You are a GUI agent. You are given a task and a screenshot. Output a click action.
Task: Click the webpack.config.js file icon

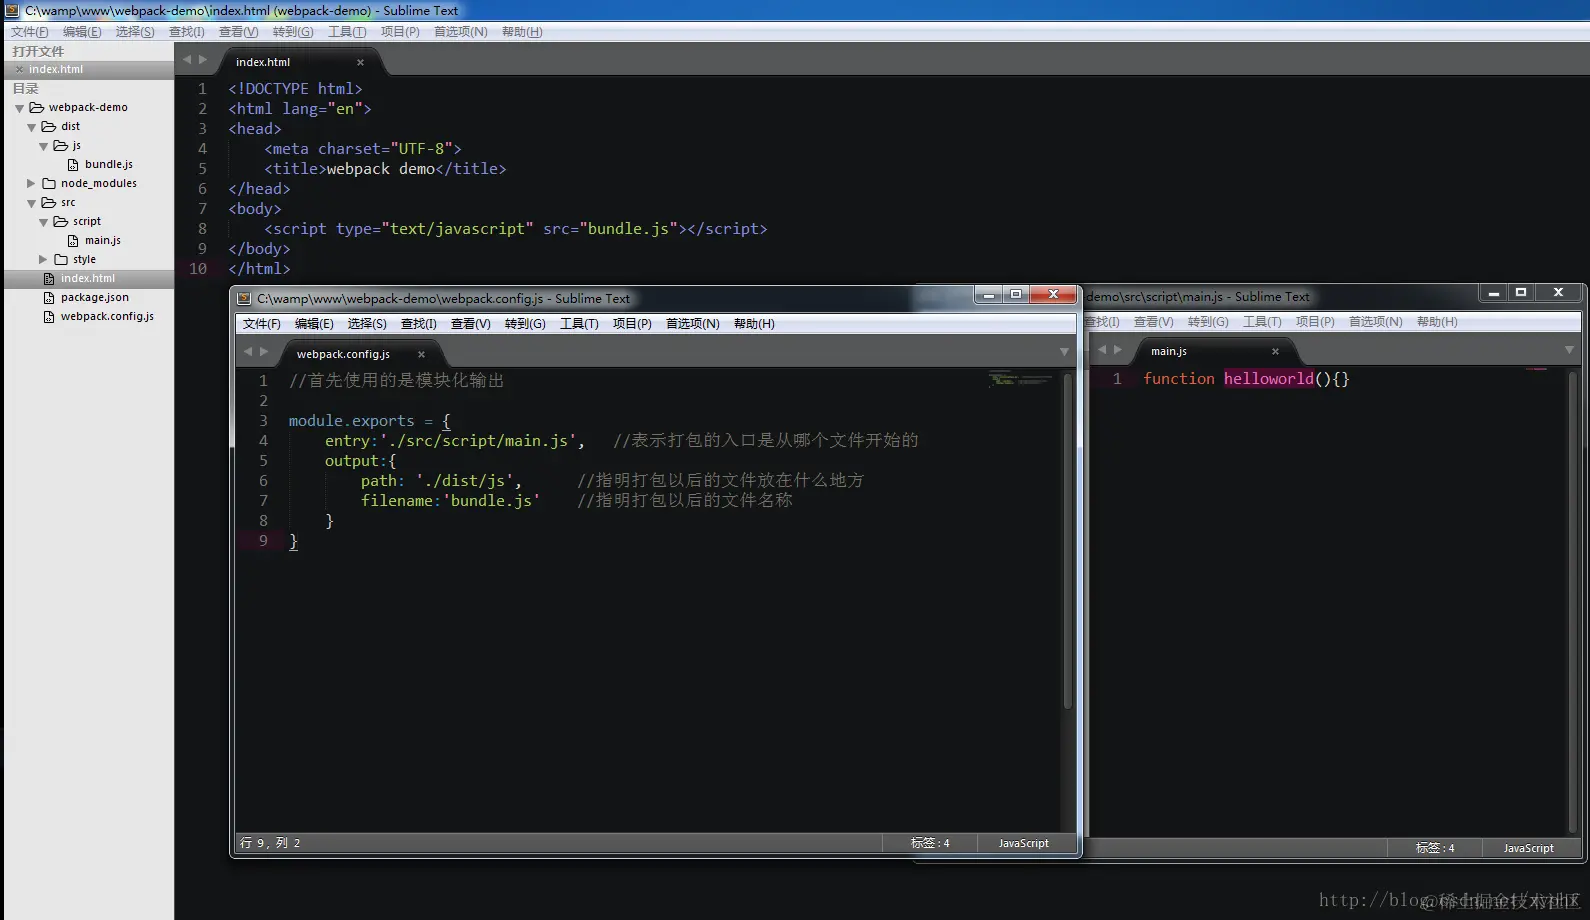pyautogui.click(x=49, y=317)
